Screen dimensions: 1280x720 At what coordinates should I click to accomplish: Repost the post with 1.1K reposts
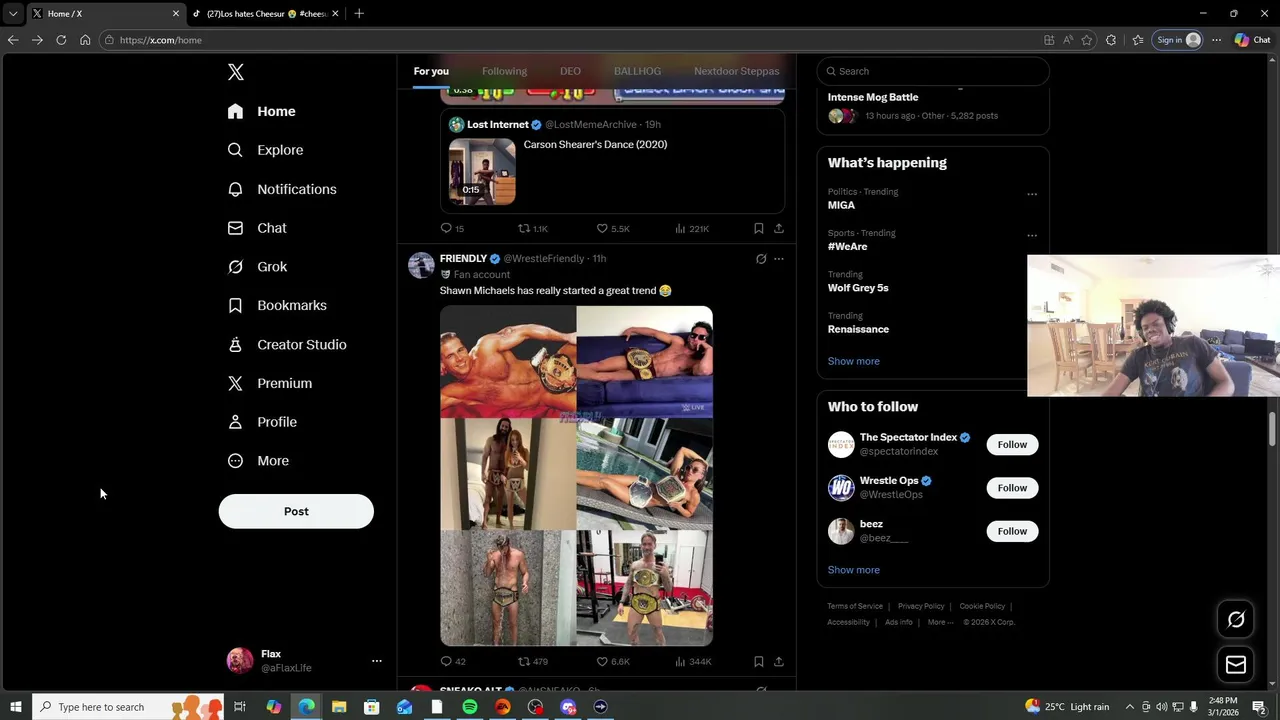[x=533, y=229]
